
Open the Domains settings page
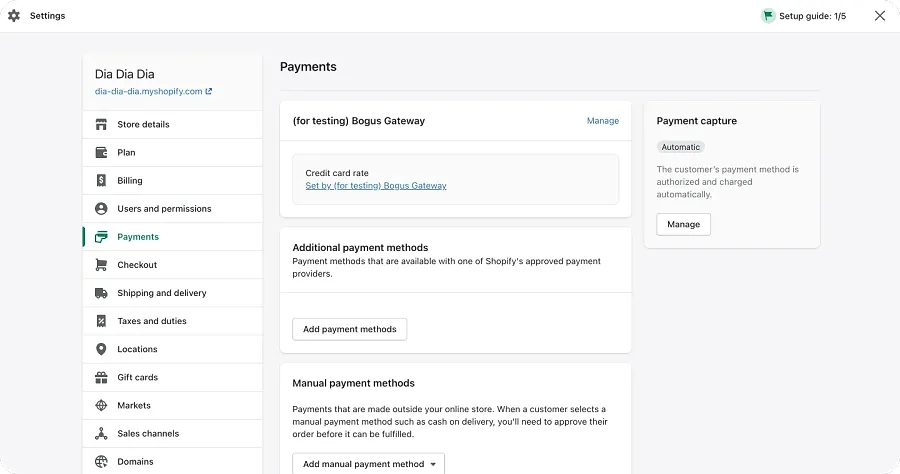pos(172,461)
